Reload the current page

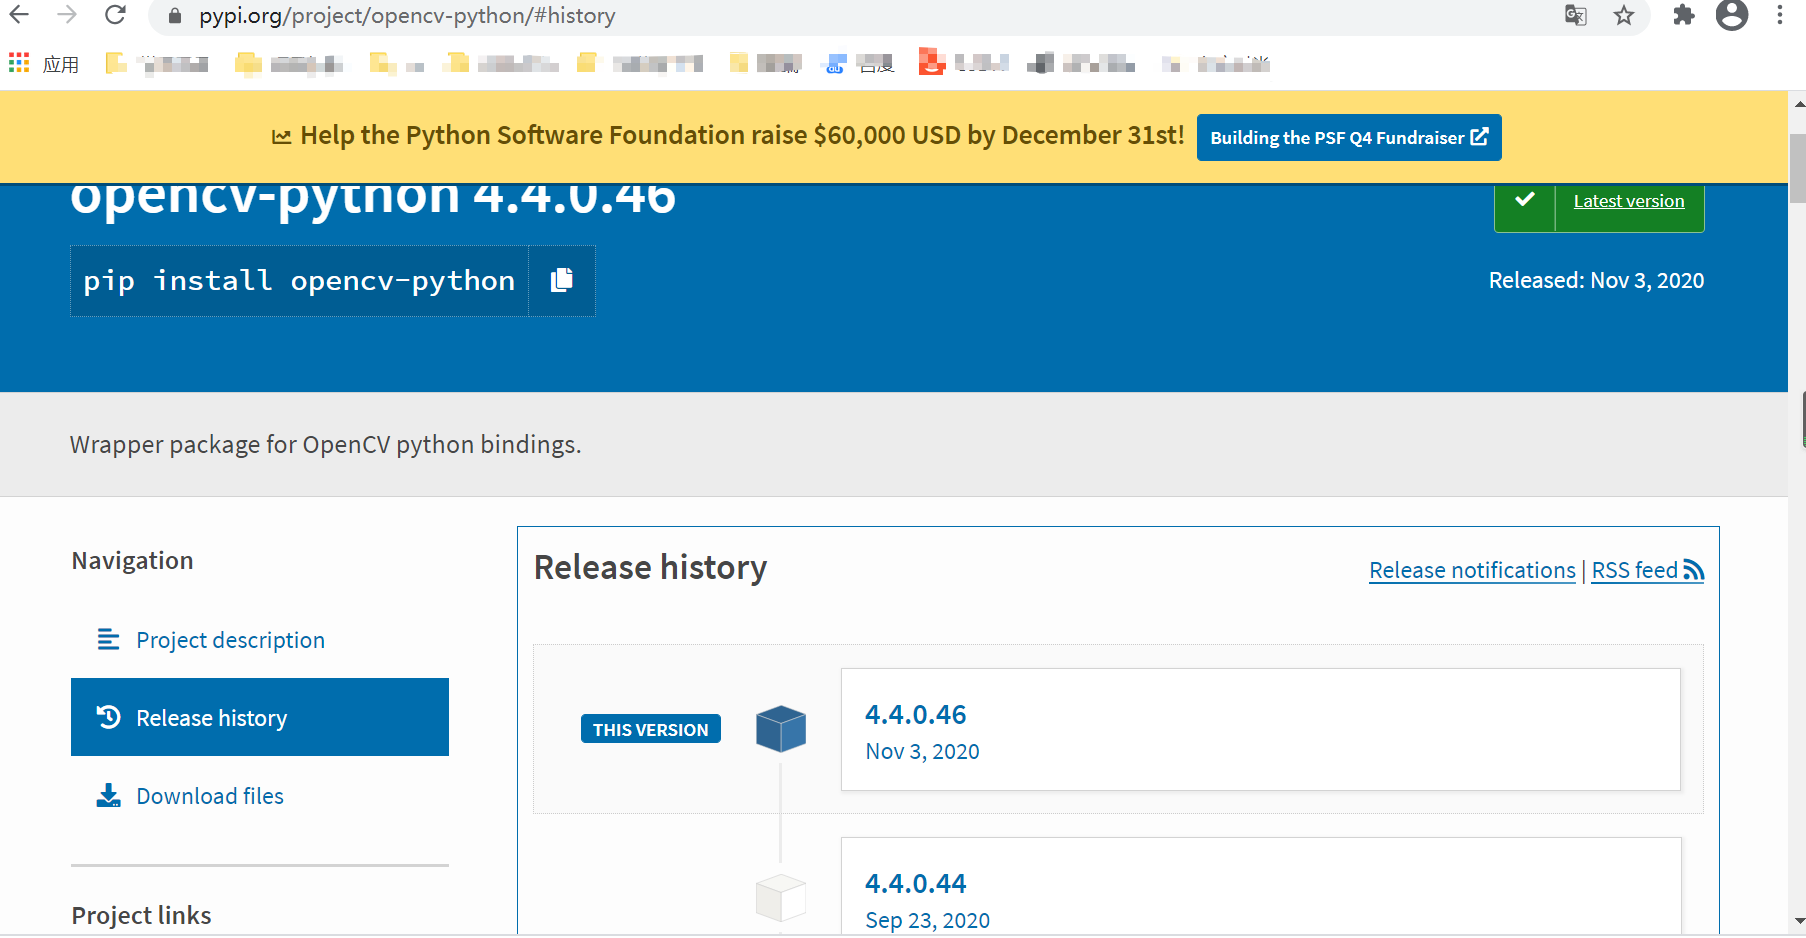(x=115, y=15)
